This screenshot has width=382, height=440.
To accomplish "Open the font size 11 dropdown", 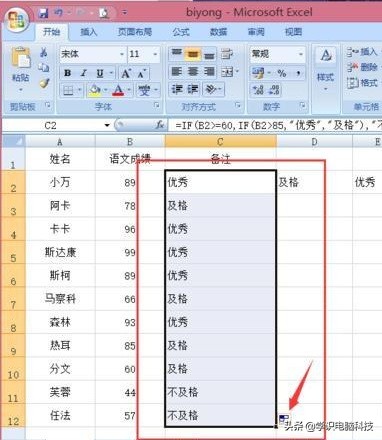I will [x=155, y=54].
